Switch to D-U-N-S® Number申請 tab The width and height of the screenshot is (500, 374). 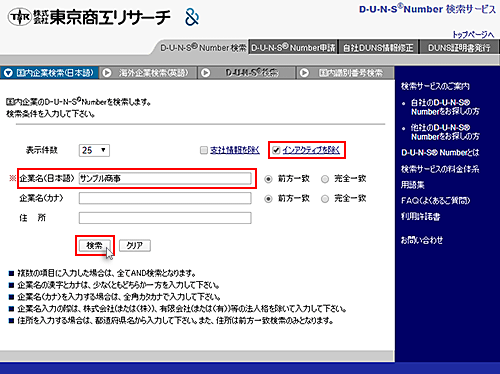tap(293, 48)
